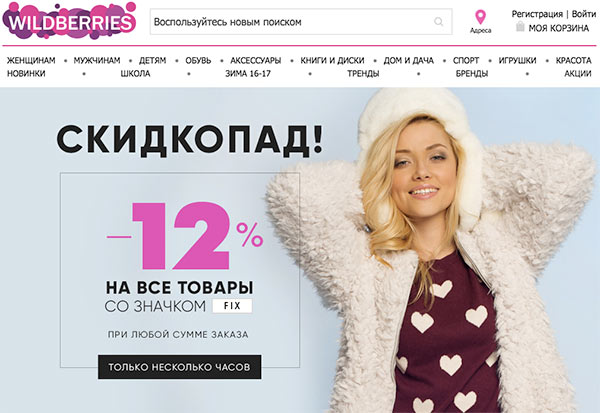Click the СКИДКОПАД banner model photo
Image resolution: width=600 pixels, height=413 pixels.
(432, 251)
